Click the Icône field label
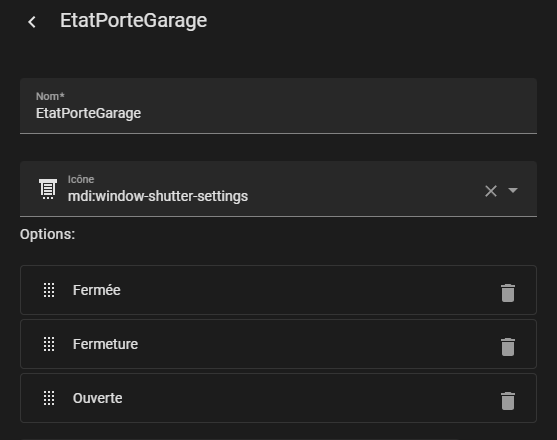557x440 pixels. coord(81,179)
